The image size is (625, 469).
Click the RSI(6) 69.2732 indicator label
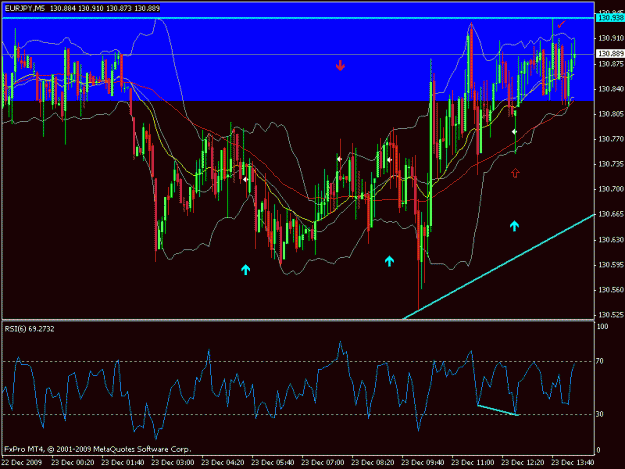(x=29, y=329)
